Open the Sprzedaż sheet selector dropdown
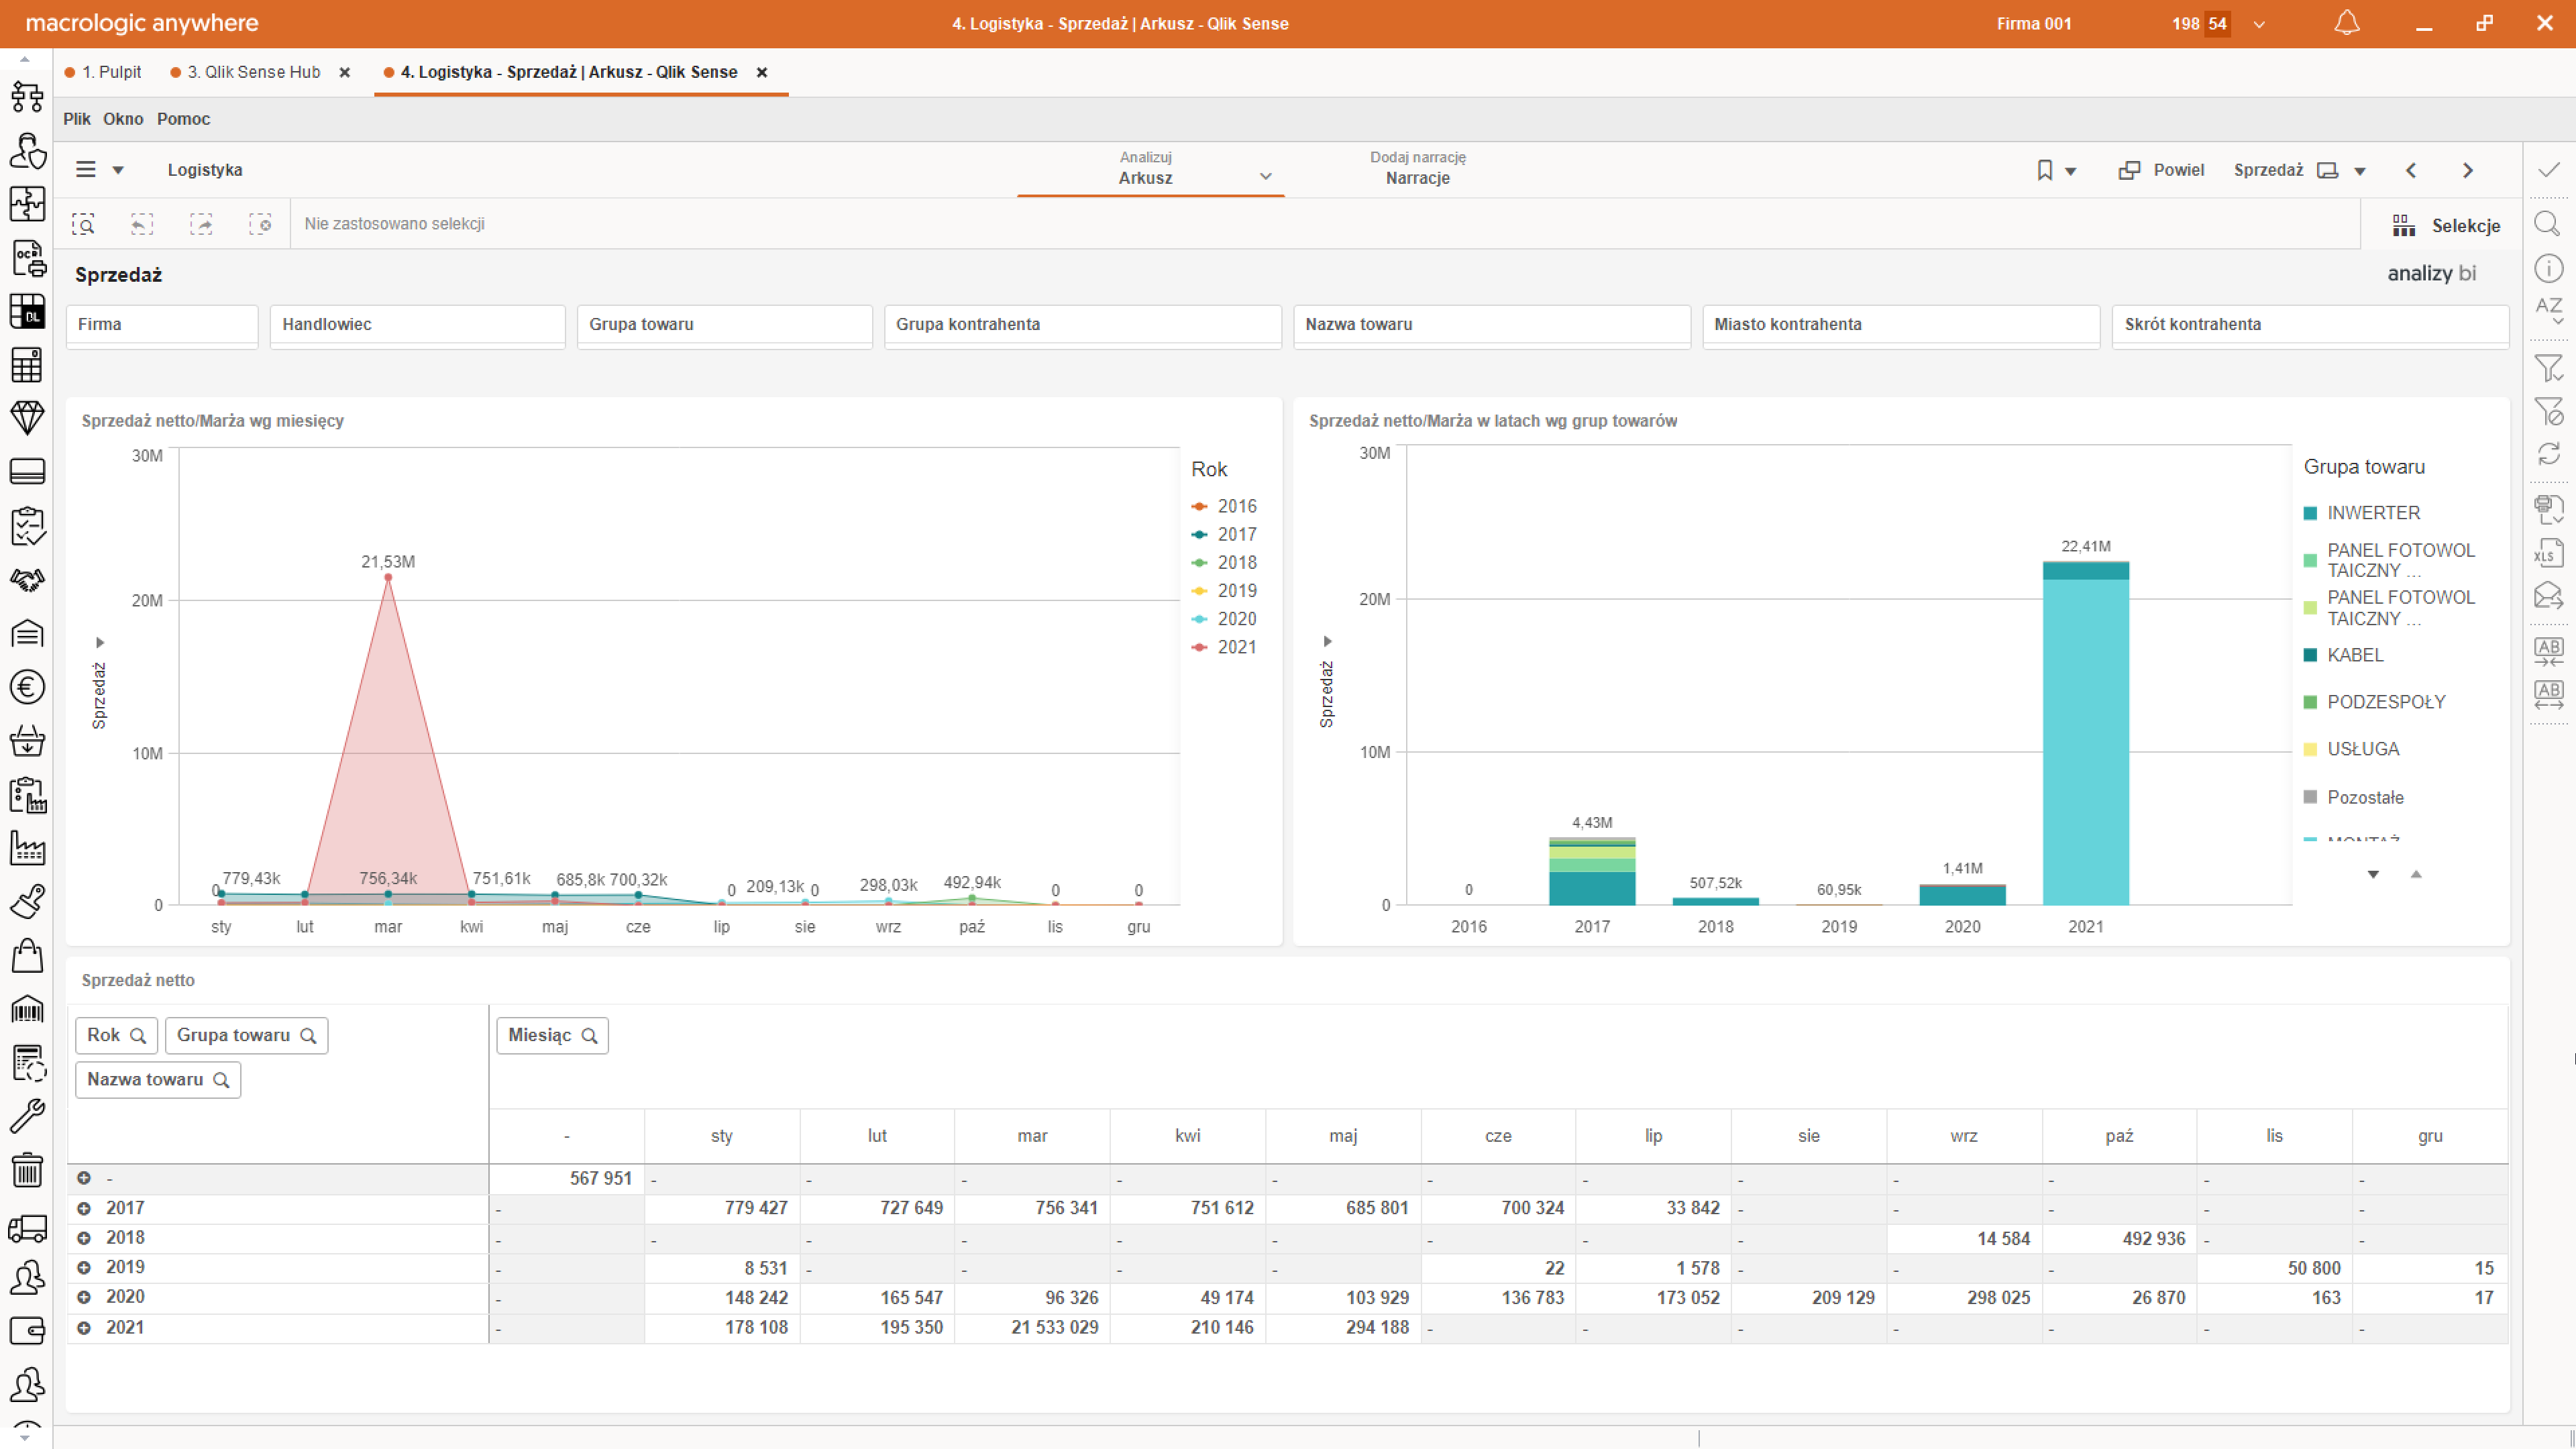 point(2360,171)
